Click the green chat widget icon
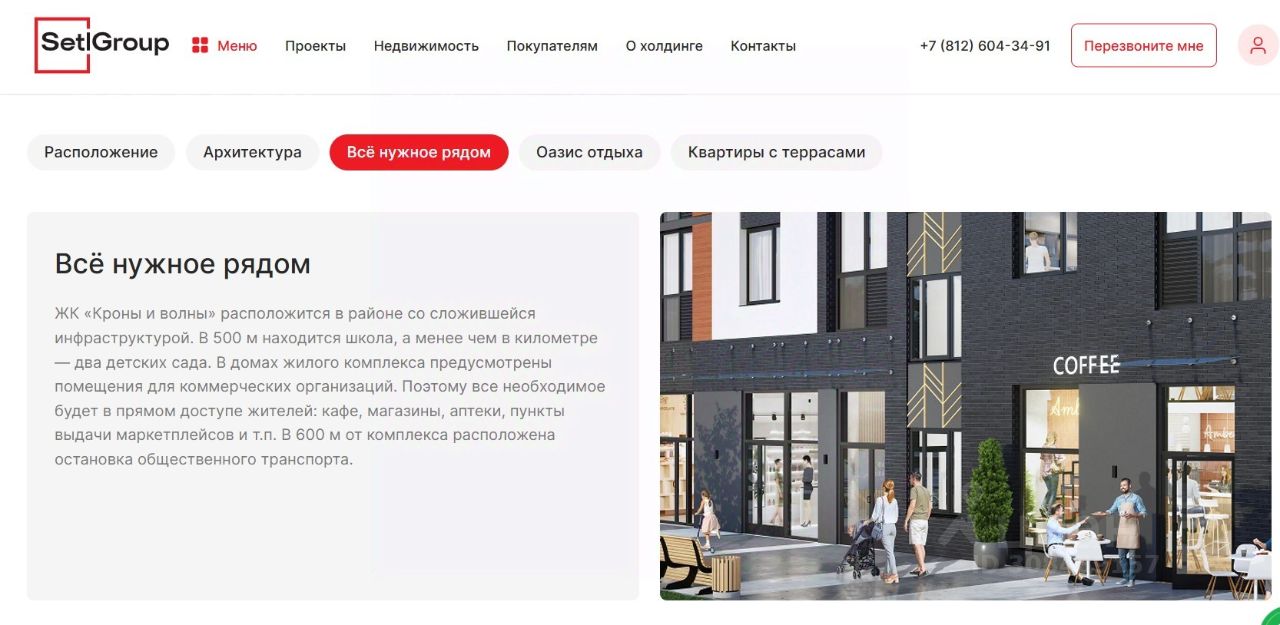The width and height of the screenshot is (1280, 625). click(1270, 616)
